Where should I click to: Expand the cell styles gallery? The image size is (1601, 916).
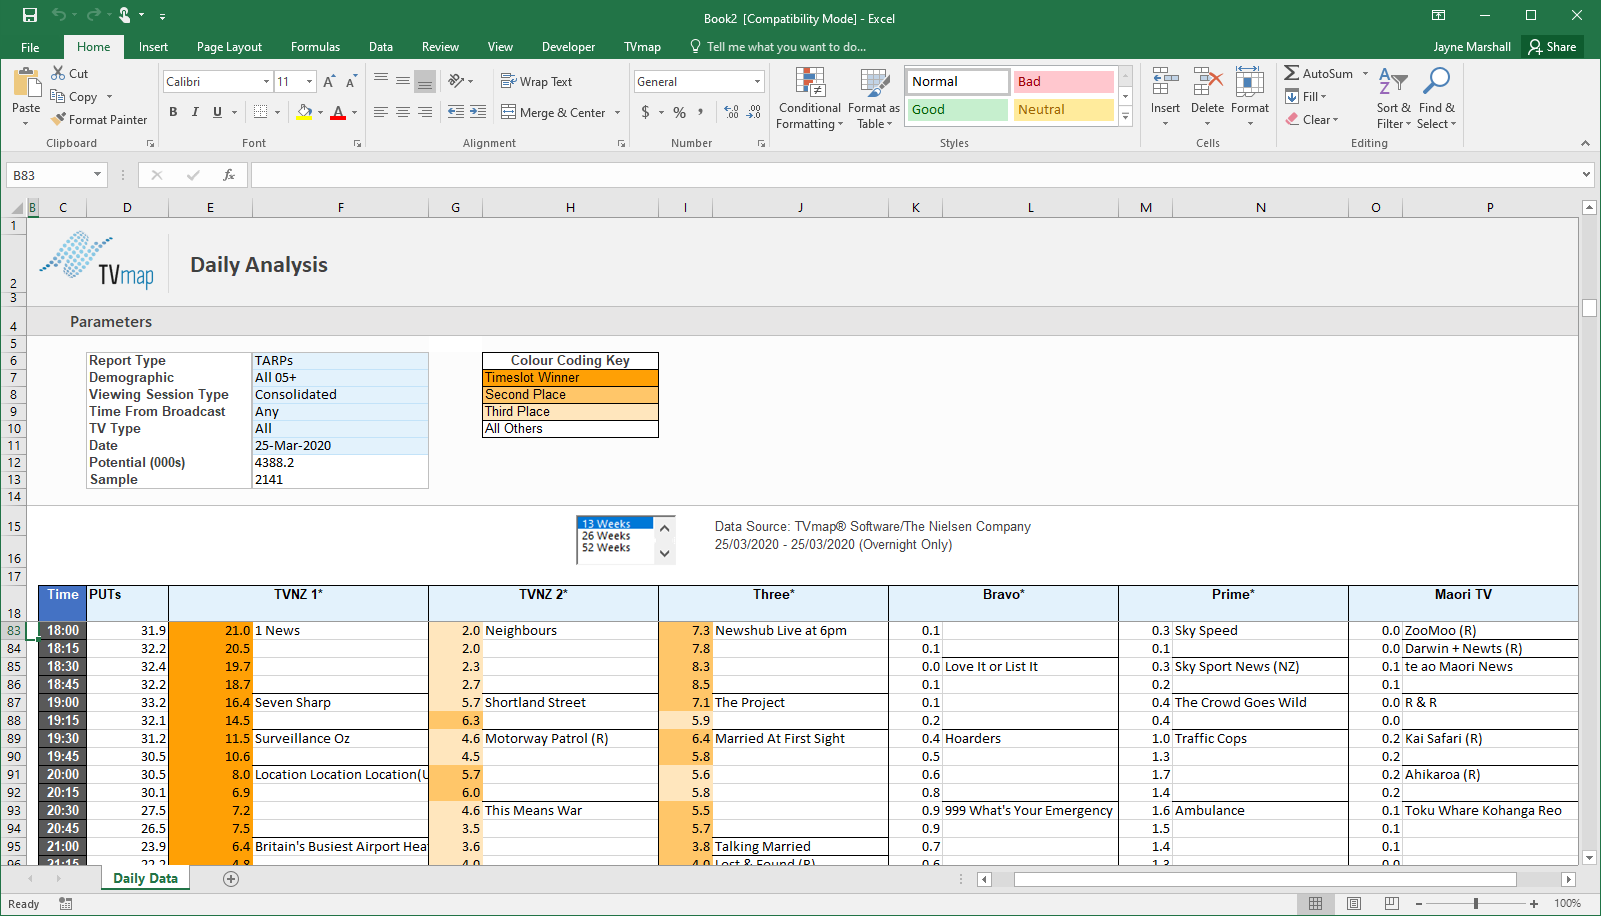[1125, 116]
